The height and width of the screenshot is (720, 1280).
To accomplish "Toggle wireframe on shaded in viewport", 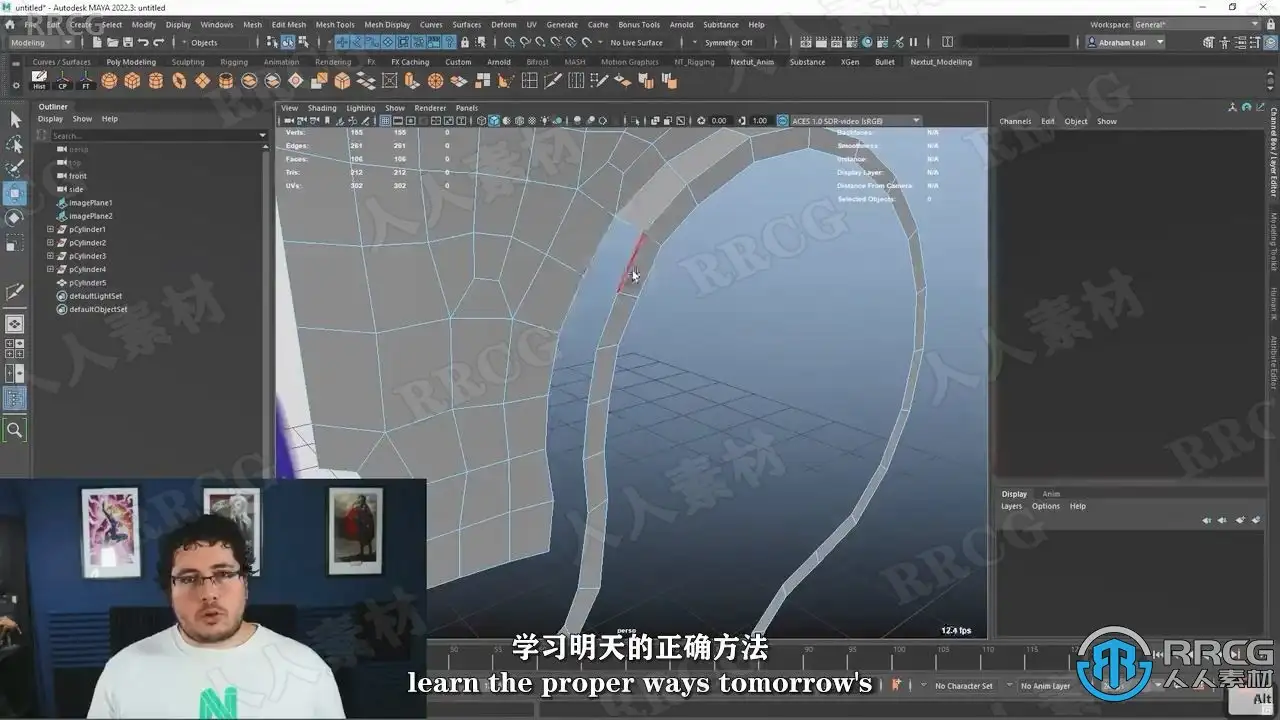I will [x=521, y=121].
